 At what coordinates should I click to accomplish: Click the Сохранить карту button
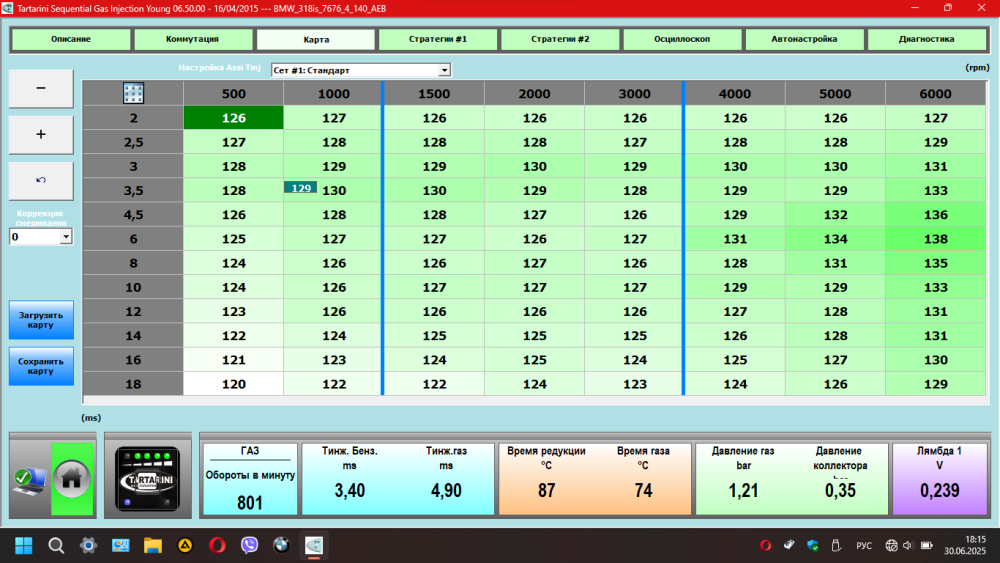click(x=41, y=366)
